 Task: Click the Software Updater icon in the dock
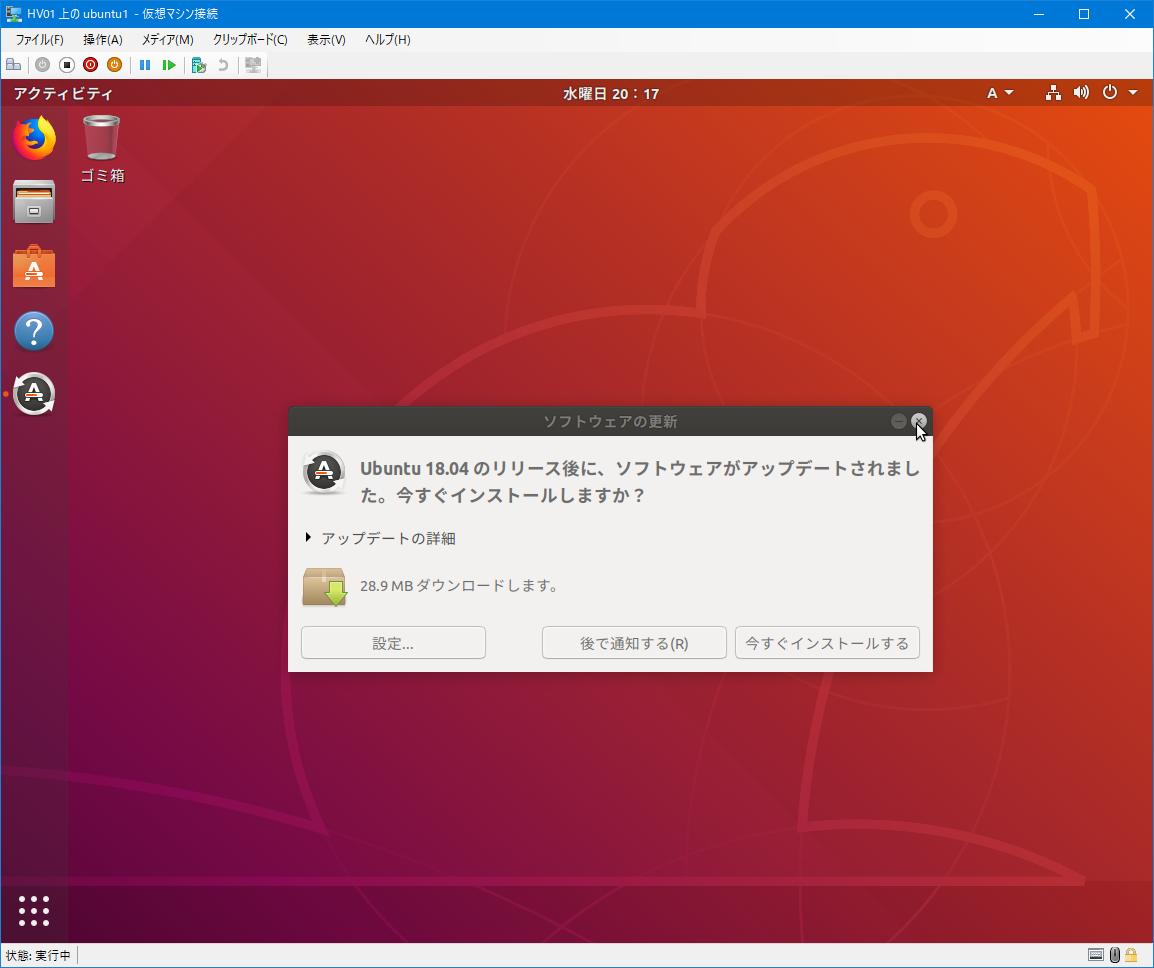(x=34, y=394)
